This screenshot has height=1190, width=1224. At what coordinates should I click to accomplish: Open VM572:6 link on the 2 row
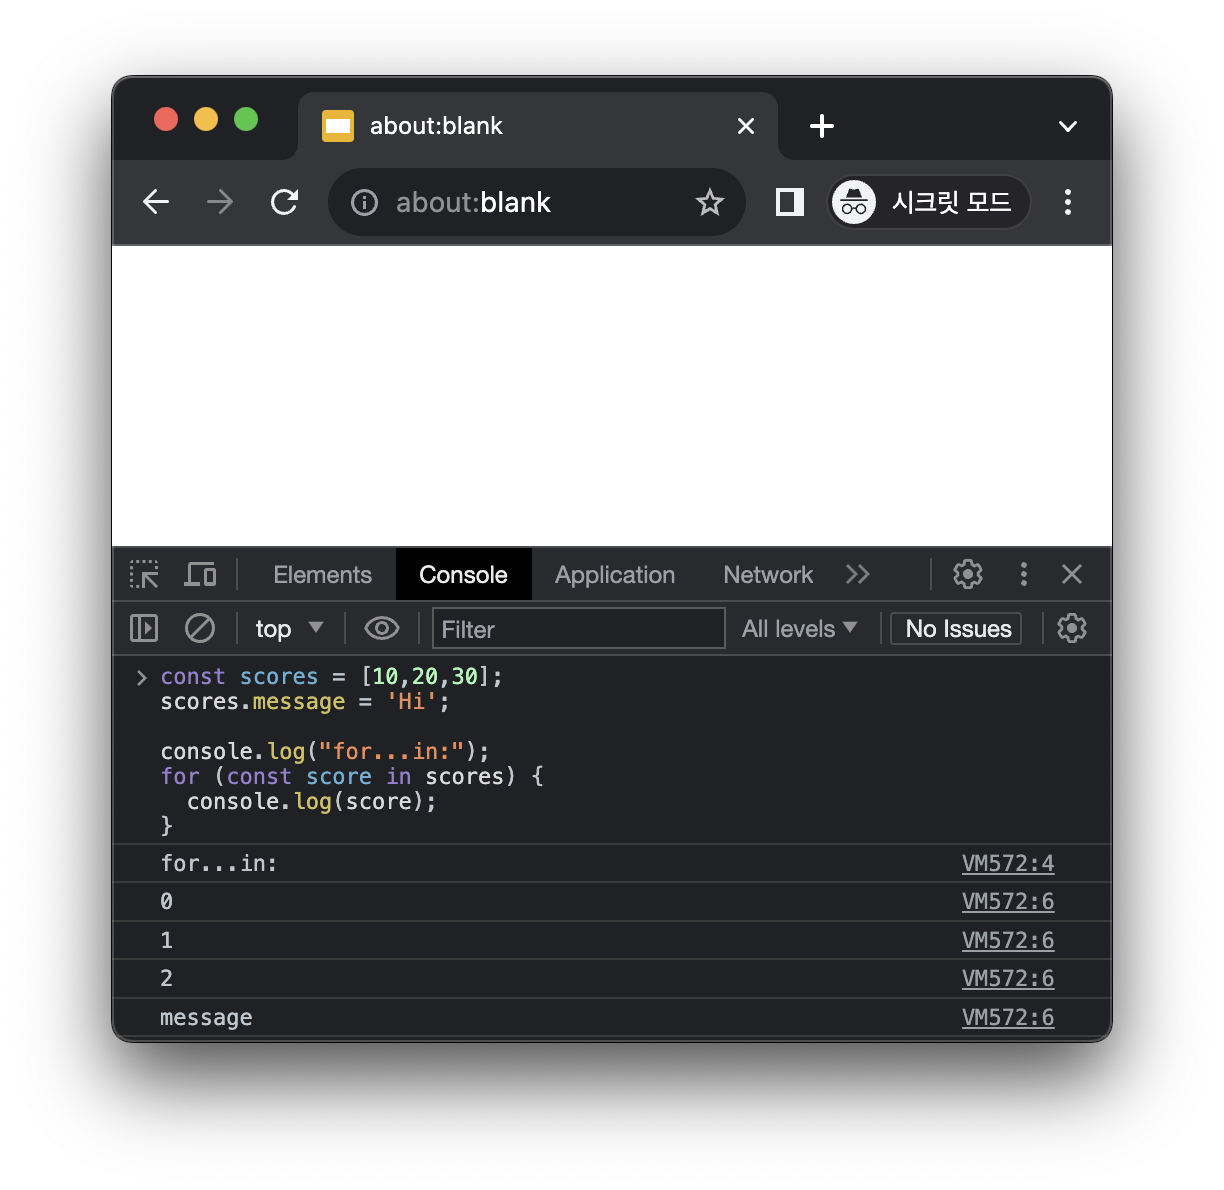coord(1008,978)
